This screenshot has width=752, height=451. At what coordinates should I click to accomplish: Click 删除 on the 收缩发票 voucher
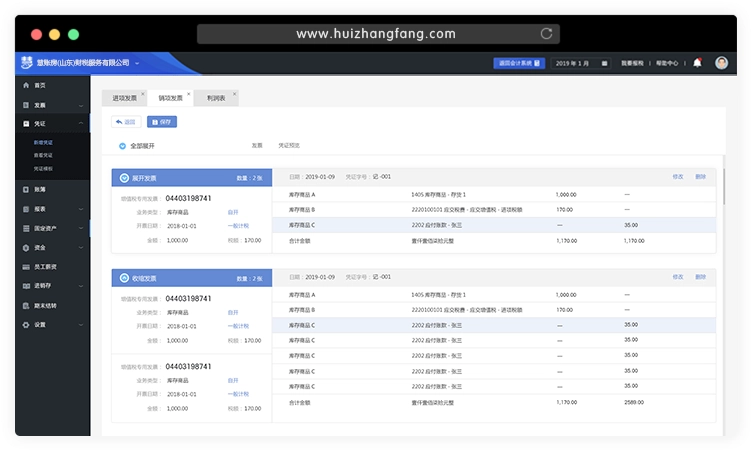click(701, 277)
